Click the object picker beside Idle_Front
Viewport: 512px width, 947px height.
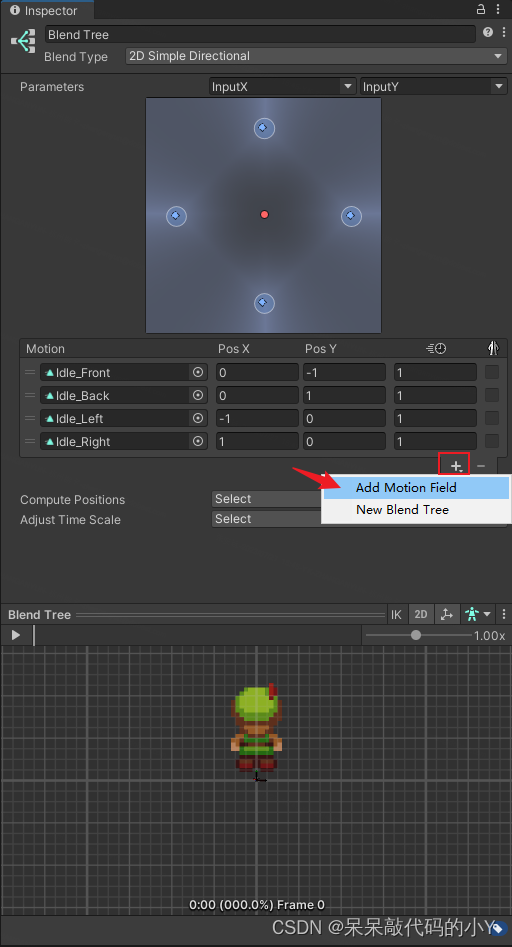pyautogui.click(x=197, y=372)
